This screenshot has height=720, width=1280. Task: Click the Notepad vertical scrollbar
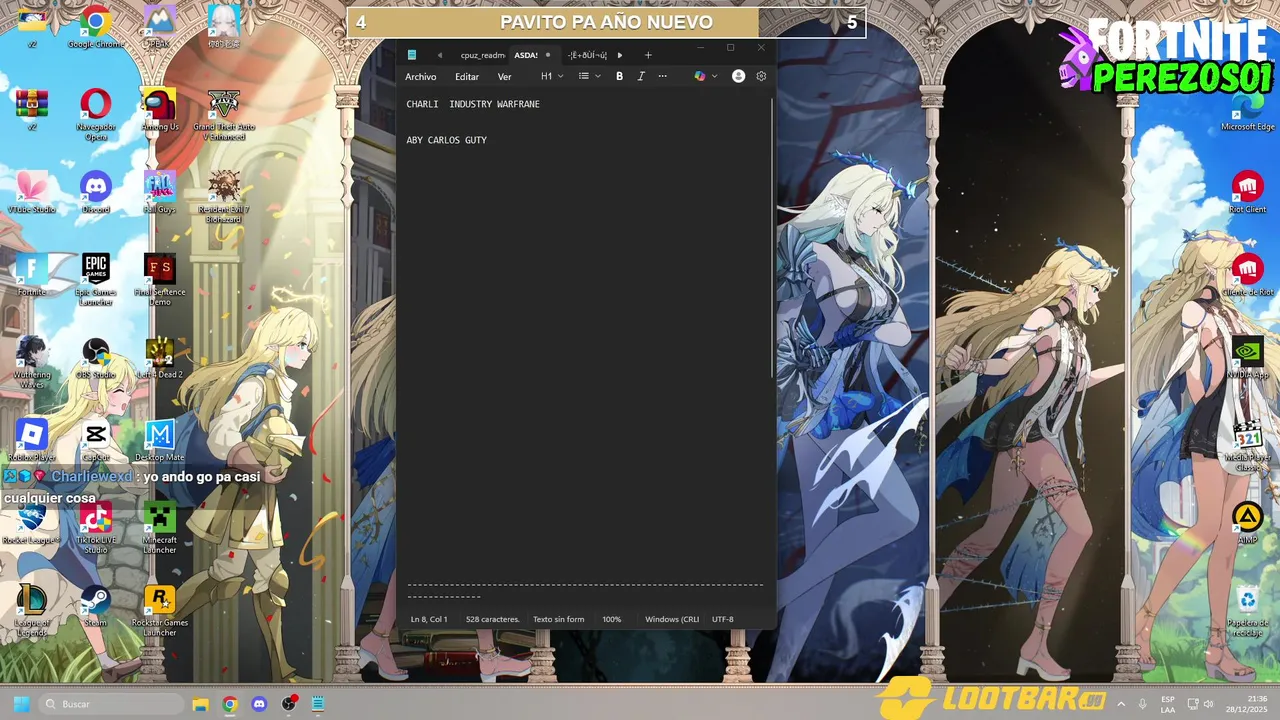pos(772,240)
